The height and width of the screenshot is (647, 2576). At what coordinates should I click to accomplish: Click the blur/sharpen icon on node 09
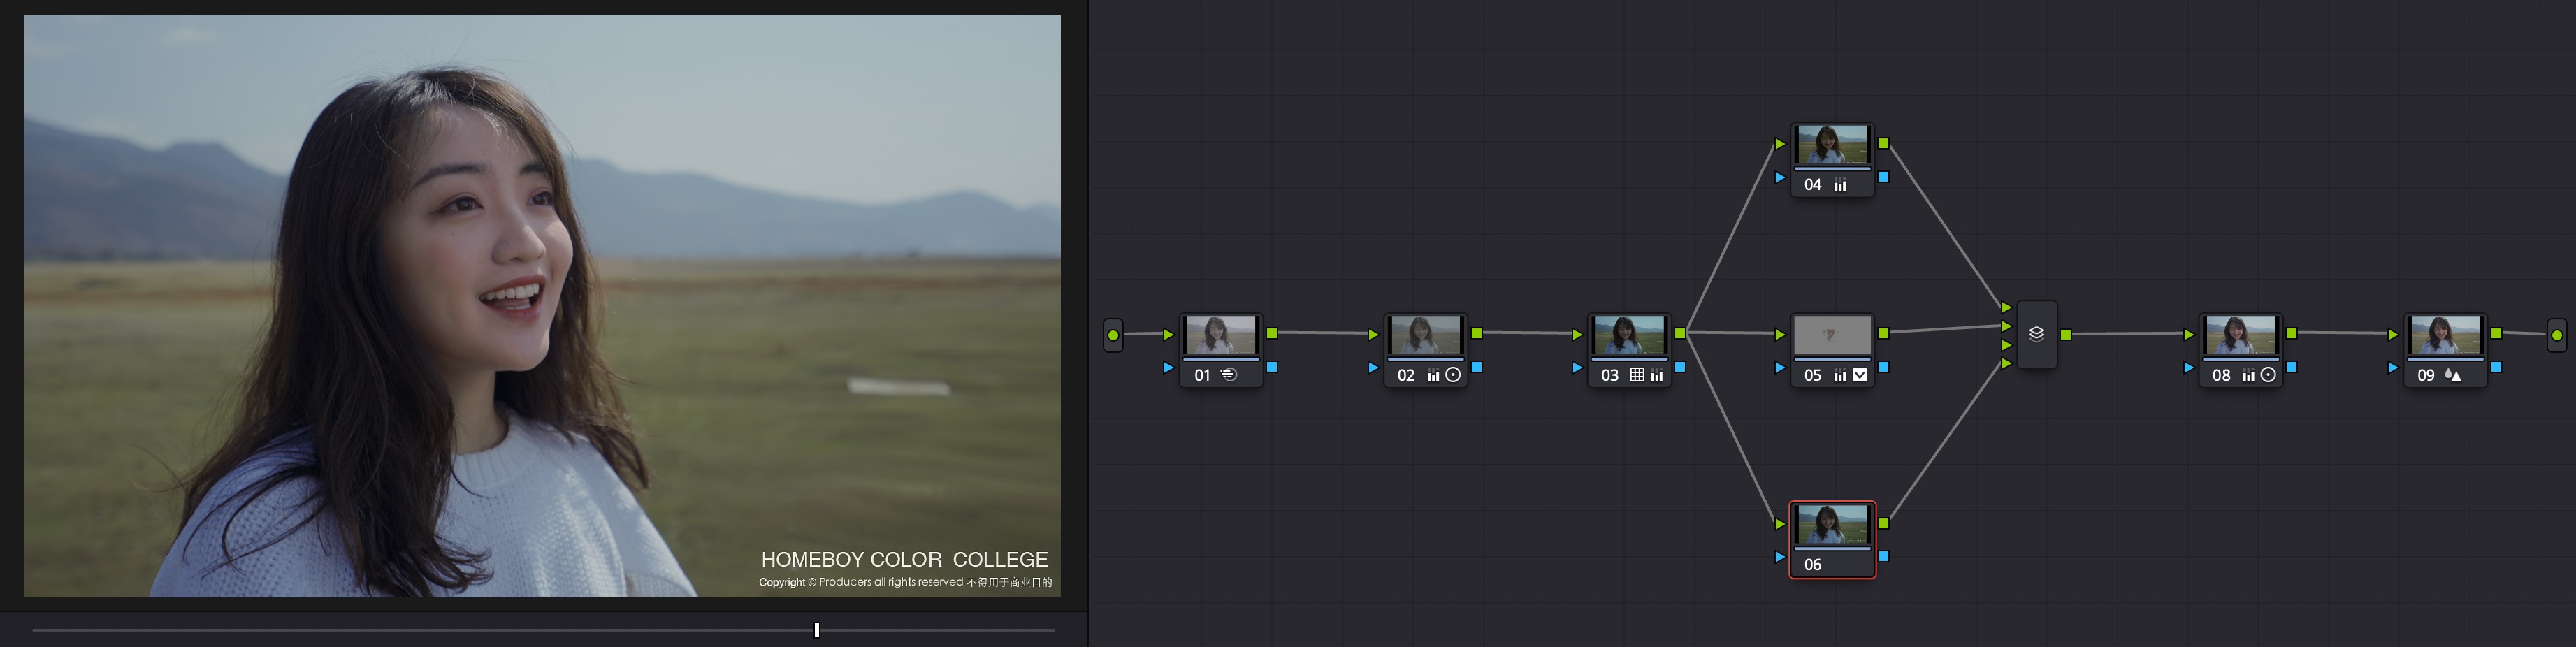(2452, 375)
